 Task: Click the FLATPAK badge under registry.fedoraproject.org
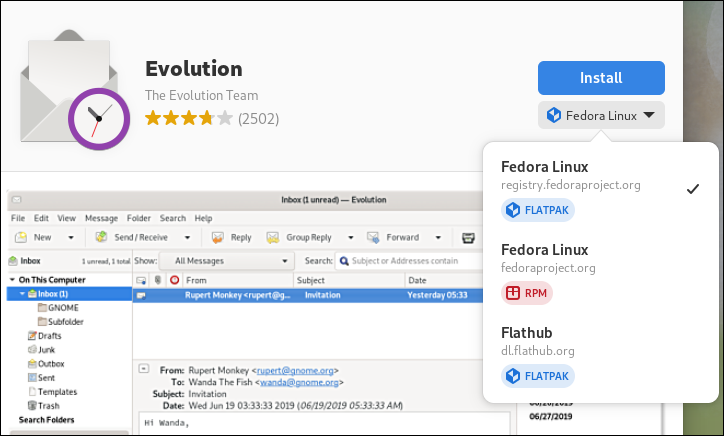(x=538, y=210)
